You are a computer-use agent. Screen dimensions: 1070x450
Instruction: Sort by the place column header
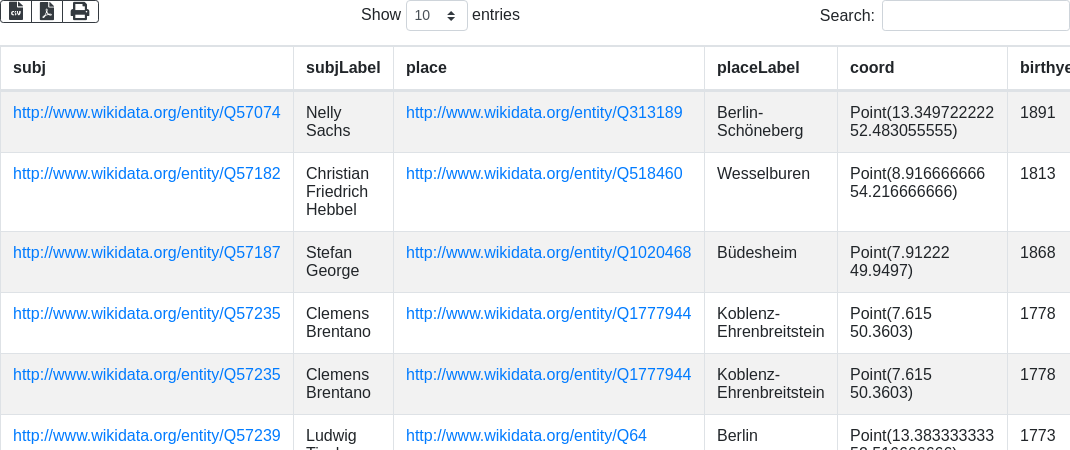426,68
